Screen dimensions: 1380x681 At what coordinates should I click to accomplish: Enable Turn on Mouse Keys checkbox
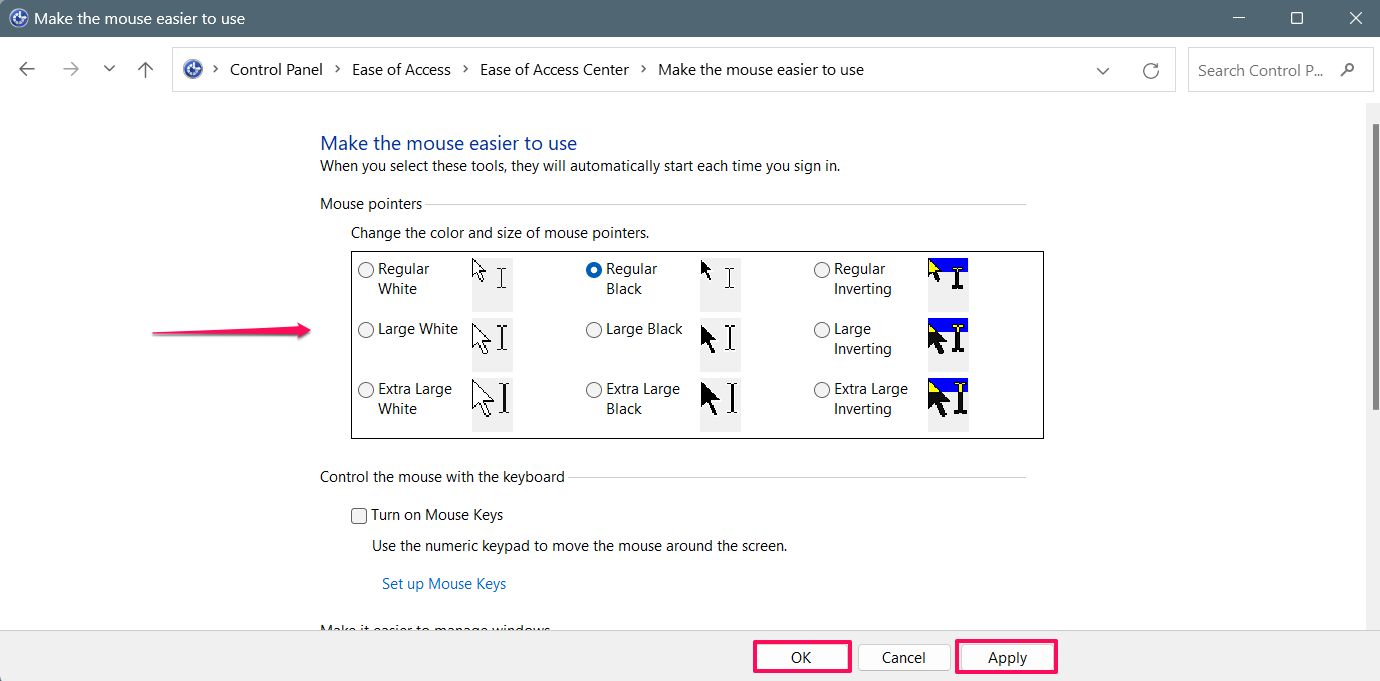pyautogui.click(x=359, y=516)
